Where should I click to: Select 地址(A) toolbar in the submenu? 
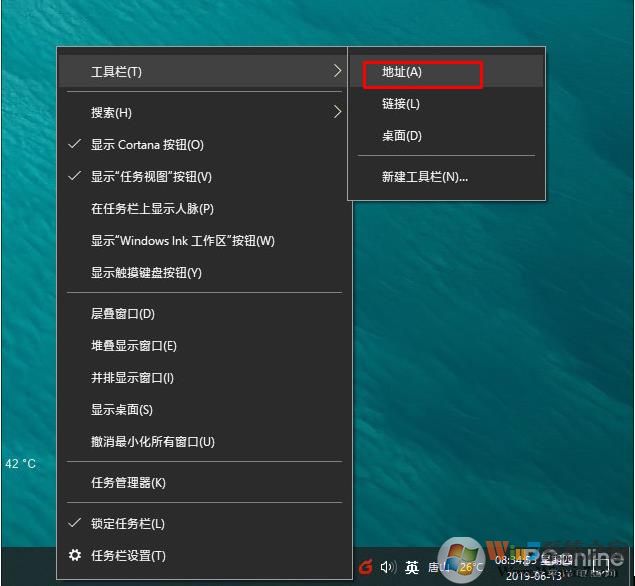coord(446,72)
